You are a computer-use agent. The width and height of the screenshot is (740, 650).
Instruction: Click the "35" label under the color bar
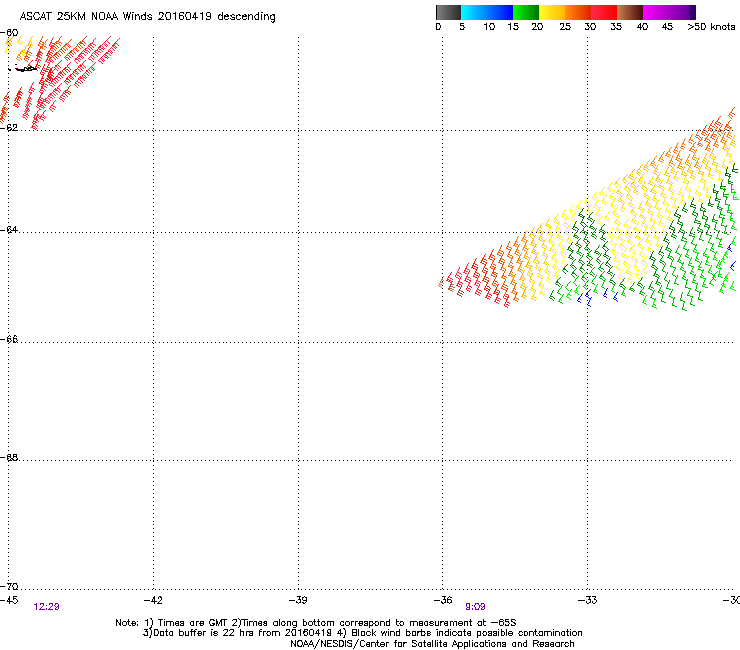point(616,27)
